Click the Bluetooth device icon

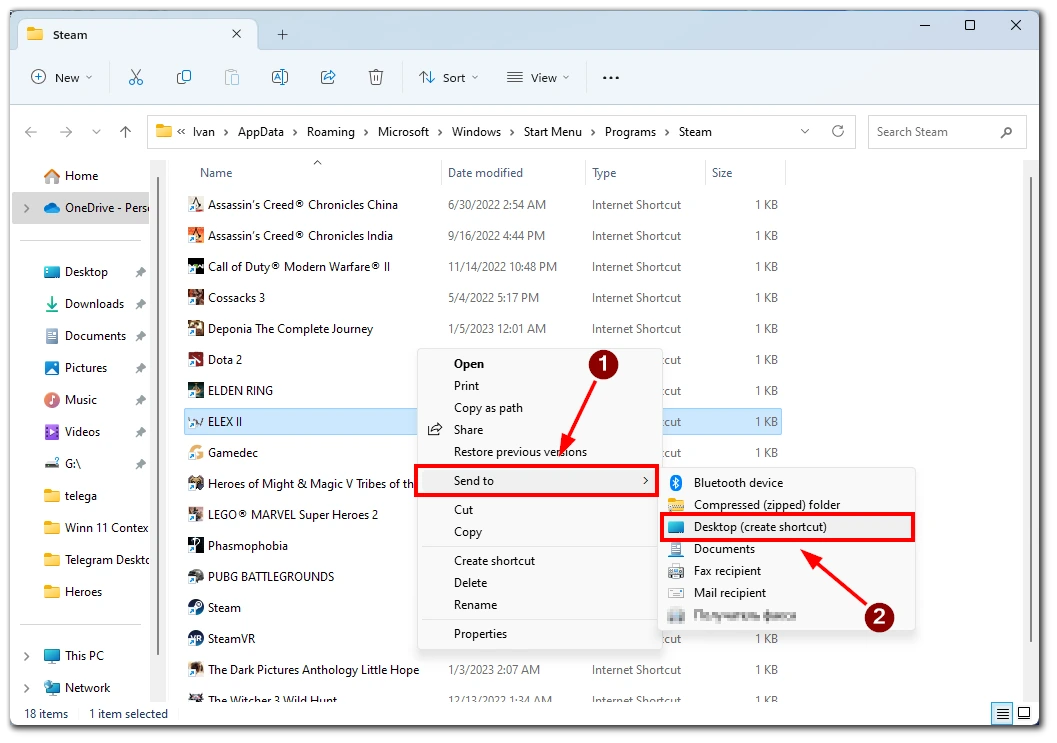coord(675,483)
